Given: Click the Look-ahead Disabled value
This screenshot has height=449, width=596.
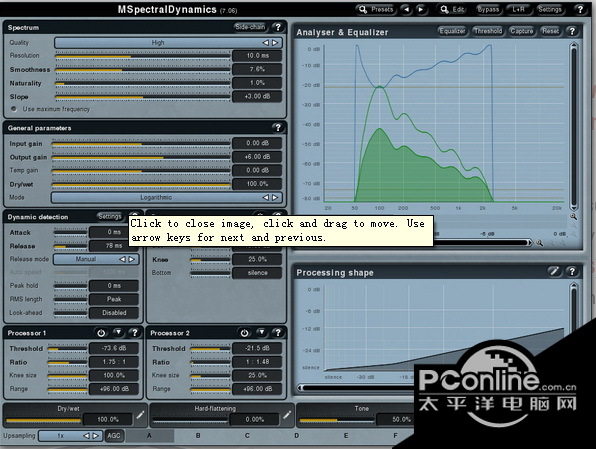Looking at the screenshot, I should coord(114,313).
